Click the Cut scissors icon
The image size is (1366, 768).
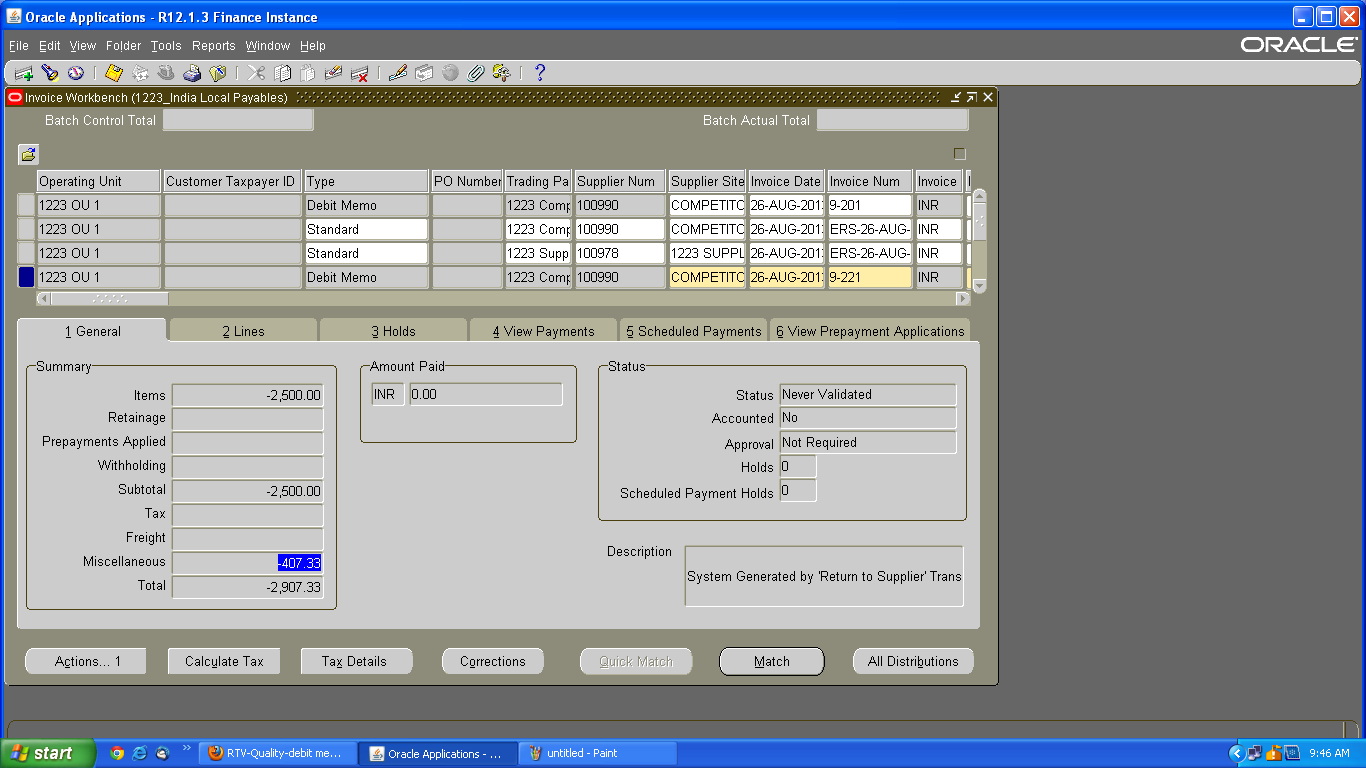pos(257,73)
